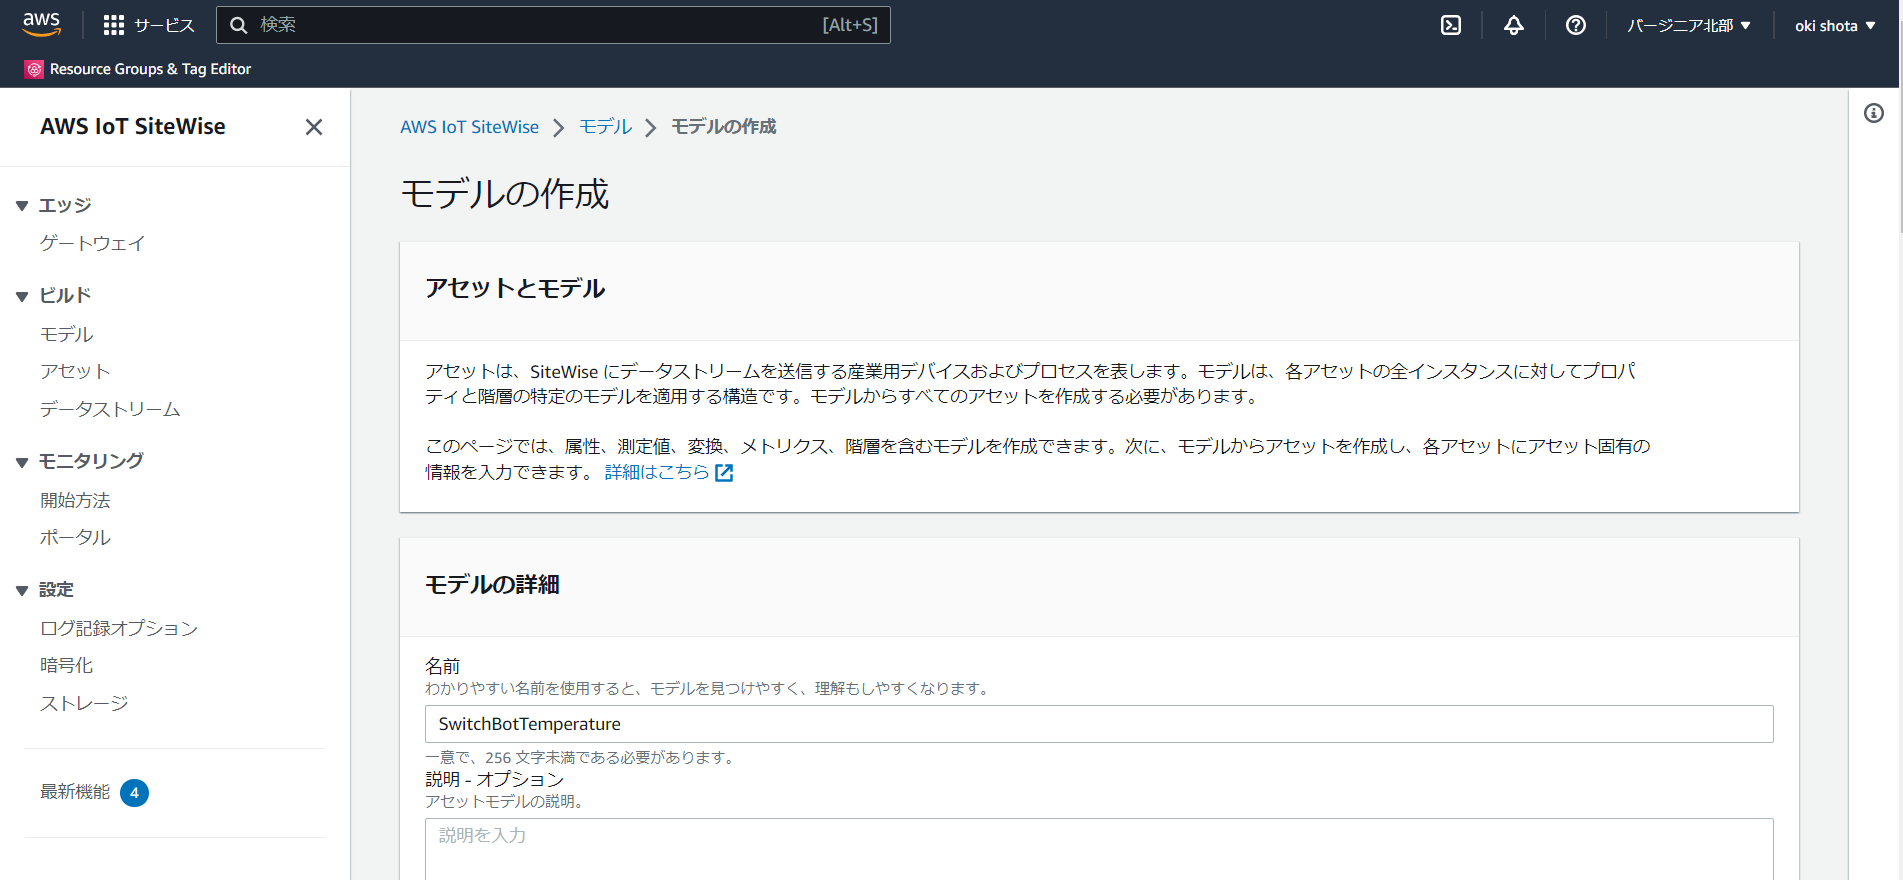Viewport: 1903px width, 880px height.
Task: Open the oki shota account dropdown
Action: coord(1835,25)
